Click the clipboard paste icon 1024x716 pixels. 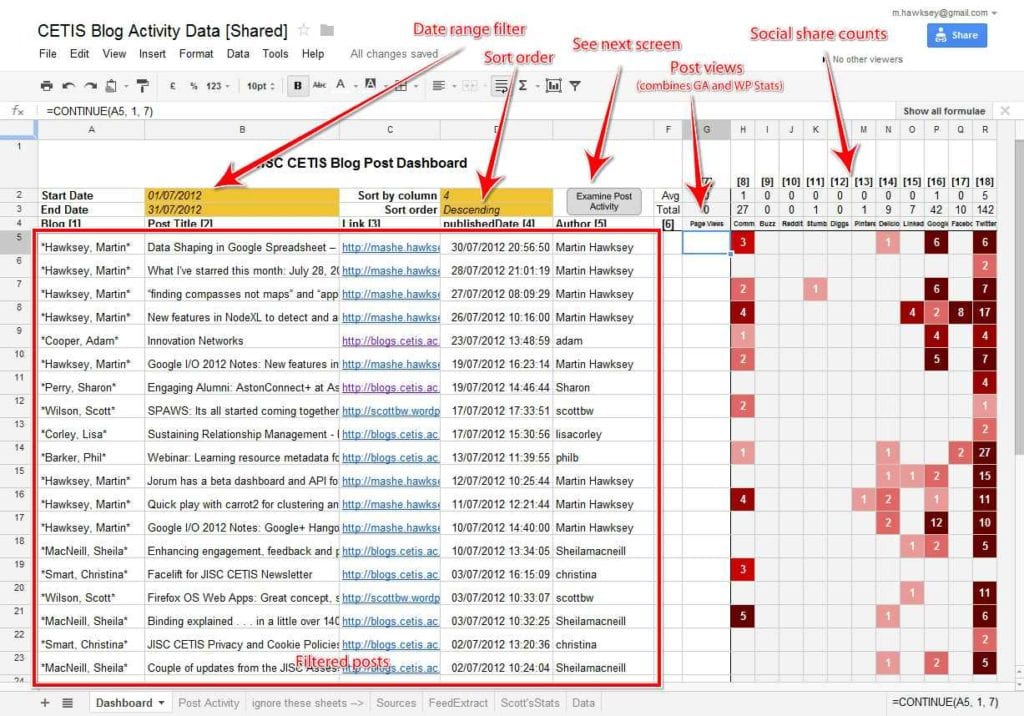click(111, 86)
